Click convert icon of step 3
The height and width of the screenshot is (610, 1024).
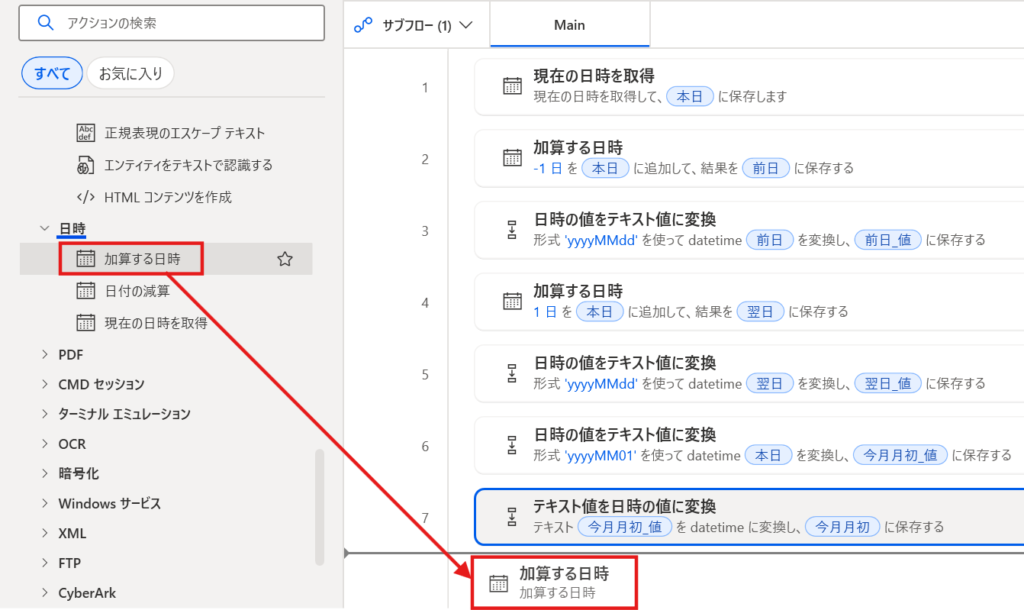tap(512, 229)
